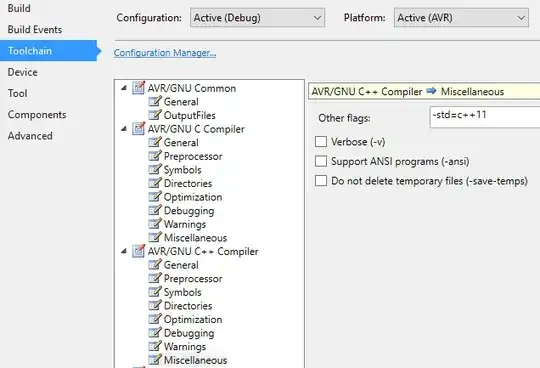The height and width of the screenshot is (368, 540).
Task: Open the Configuration Manager link
Action: pyautogui.click(x=165, y=53)
